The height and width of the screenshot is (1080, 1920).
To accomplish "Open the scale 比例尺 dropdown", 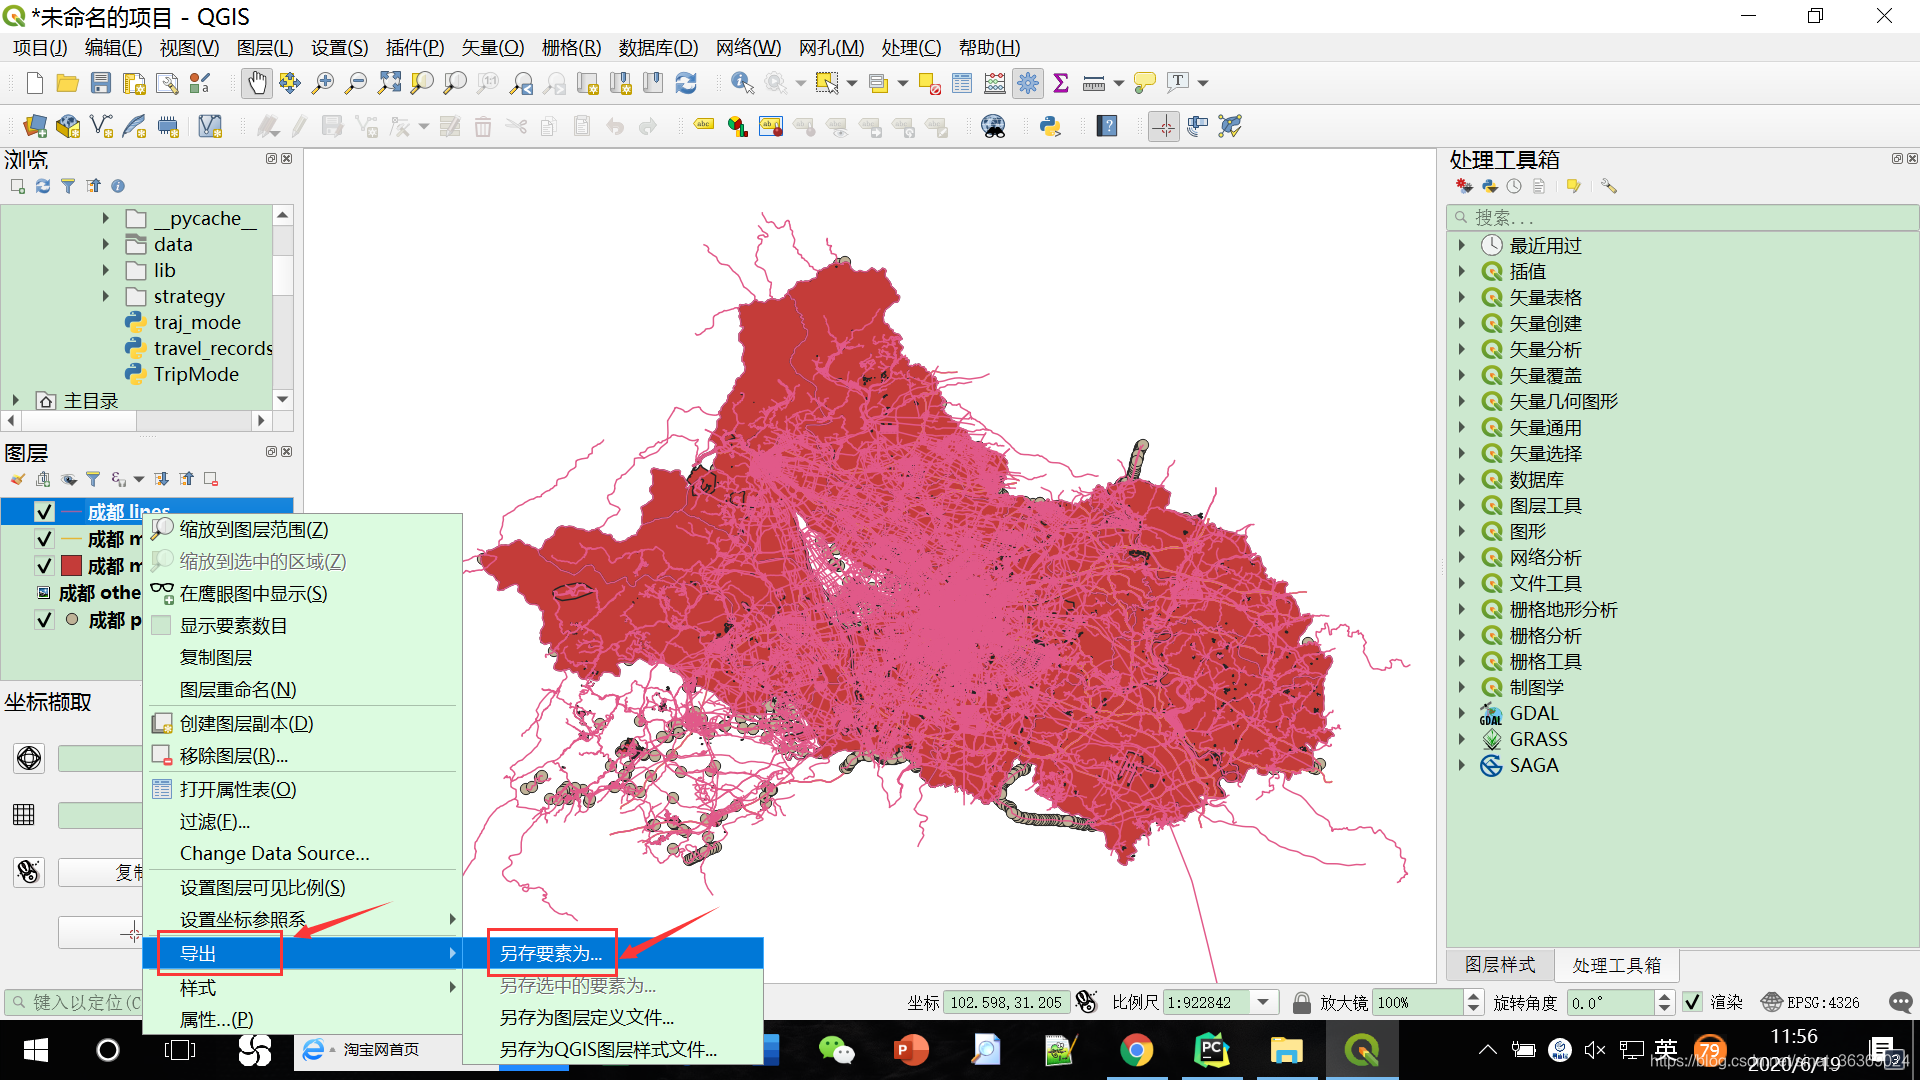I will (1263, 1002).
